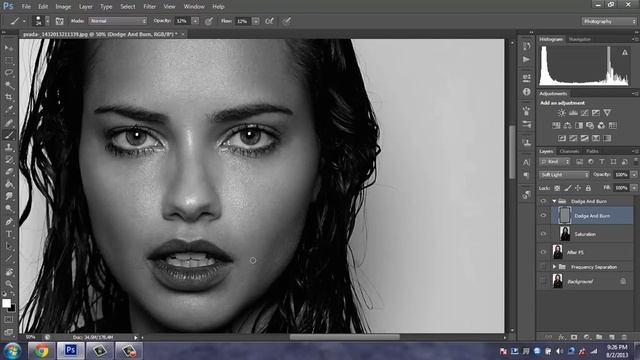The image size is (640, 360).
Task: Select the Brush tool in toolbox
Action: click(x=9, y=135)
